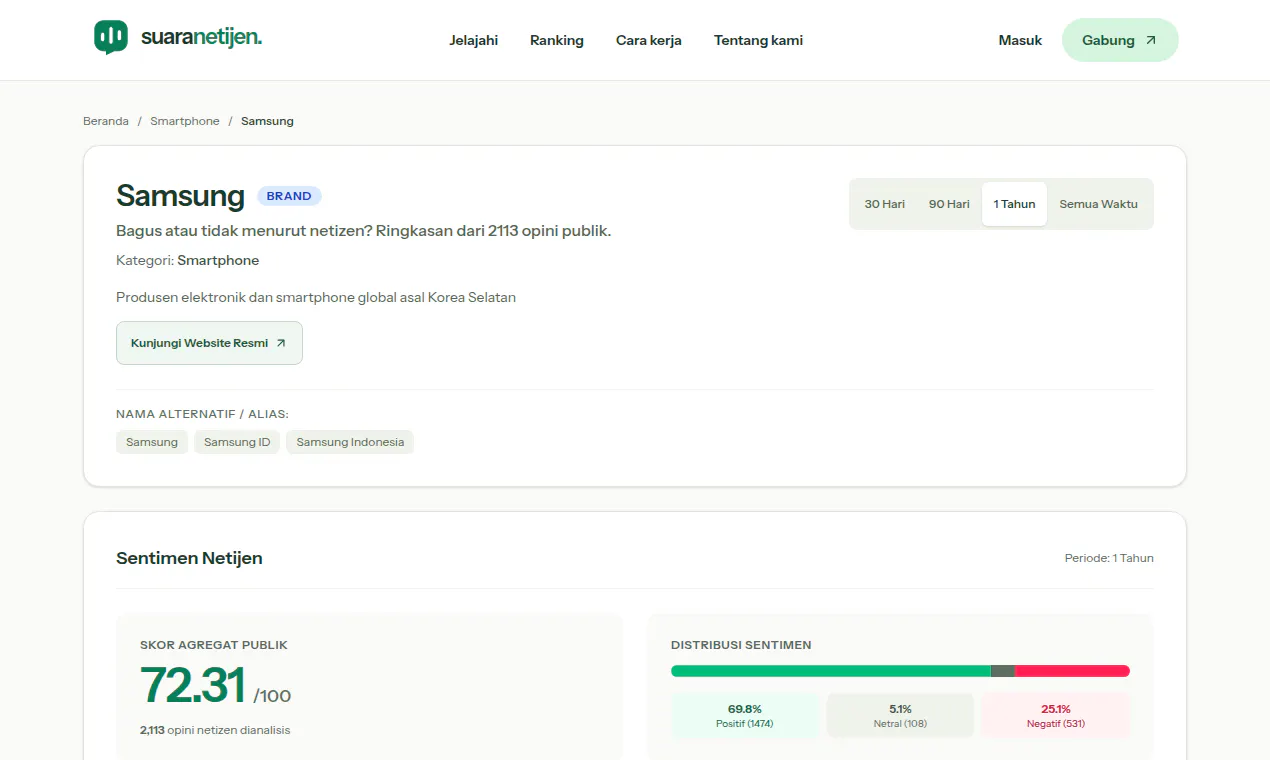1270x760 pixels.
Task: Click the Korea Selatan producer description
Action: (x=316, y=297)
